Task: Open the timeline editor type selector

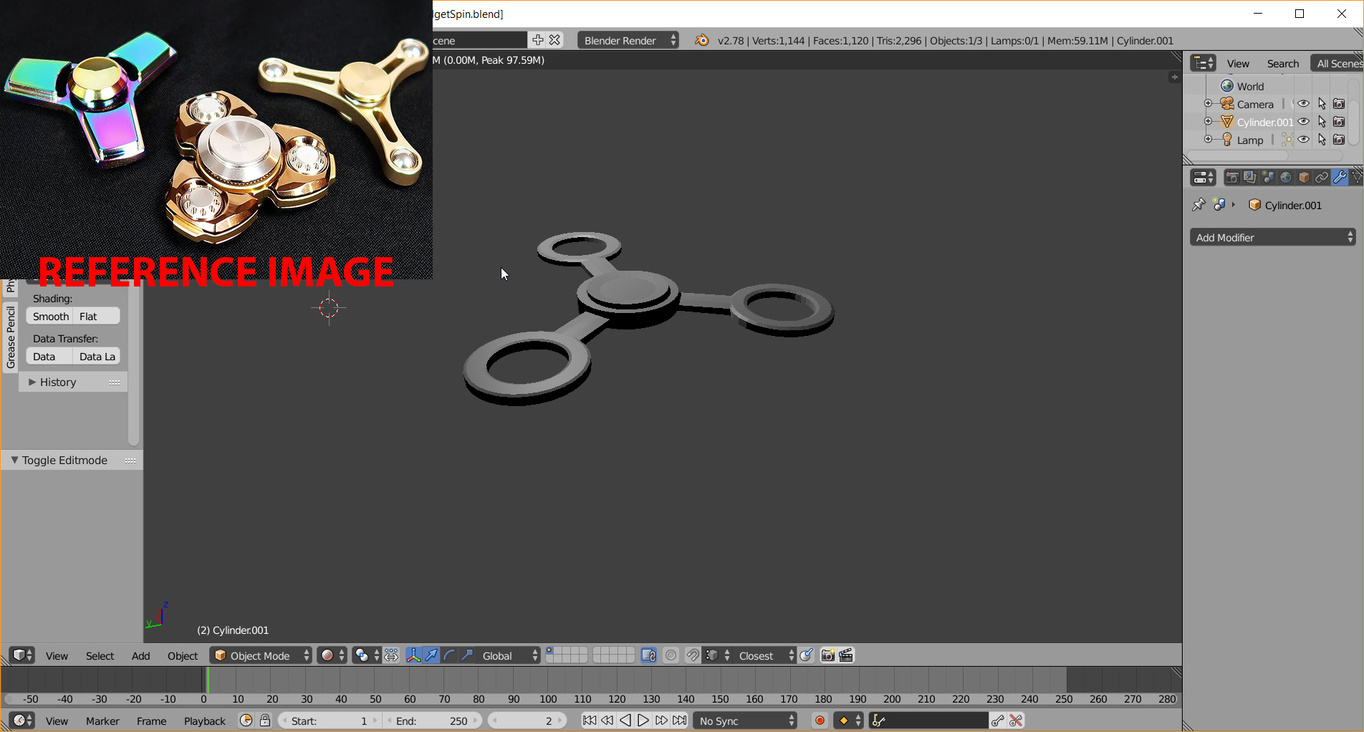Action: click(x=22, y=721)
